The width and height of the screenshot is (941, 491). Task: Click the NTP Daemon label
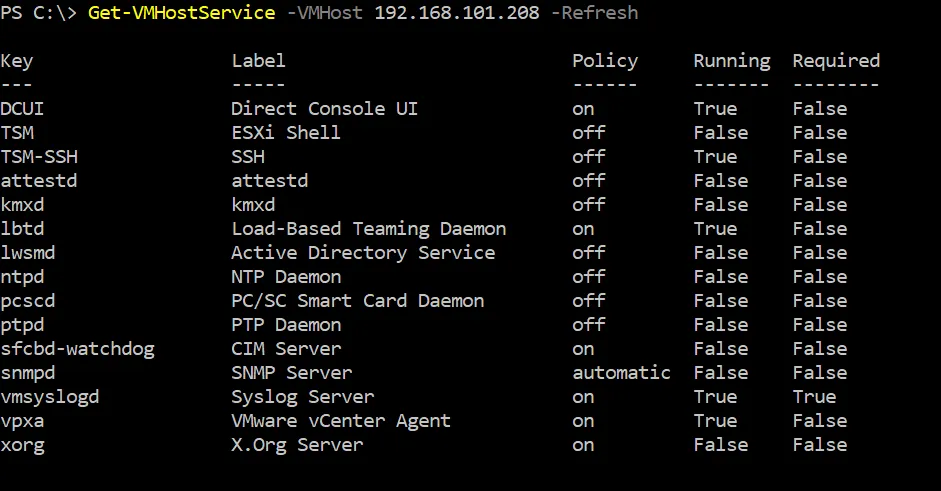pyautogui.click(x=286, y=277)
